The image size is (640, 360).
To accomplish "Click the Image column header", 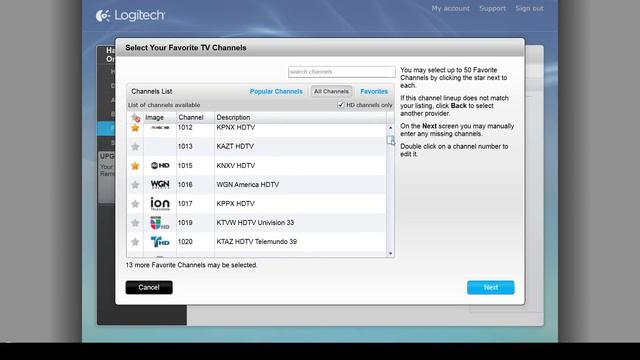I will click(154, 118).
